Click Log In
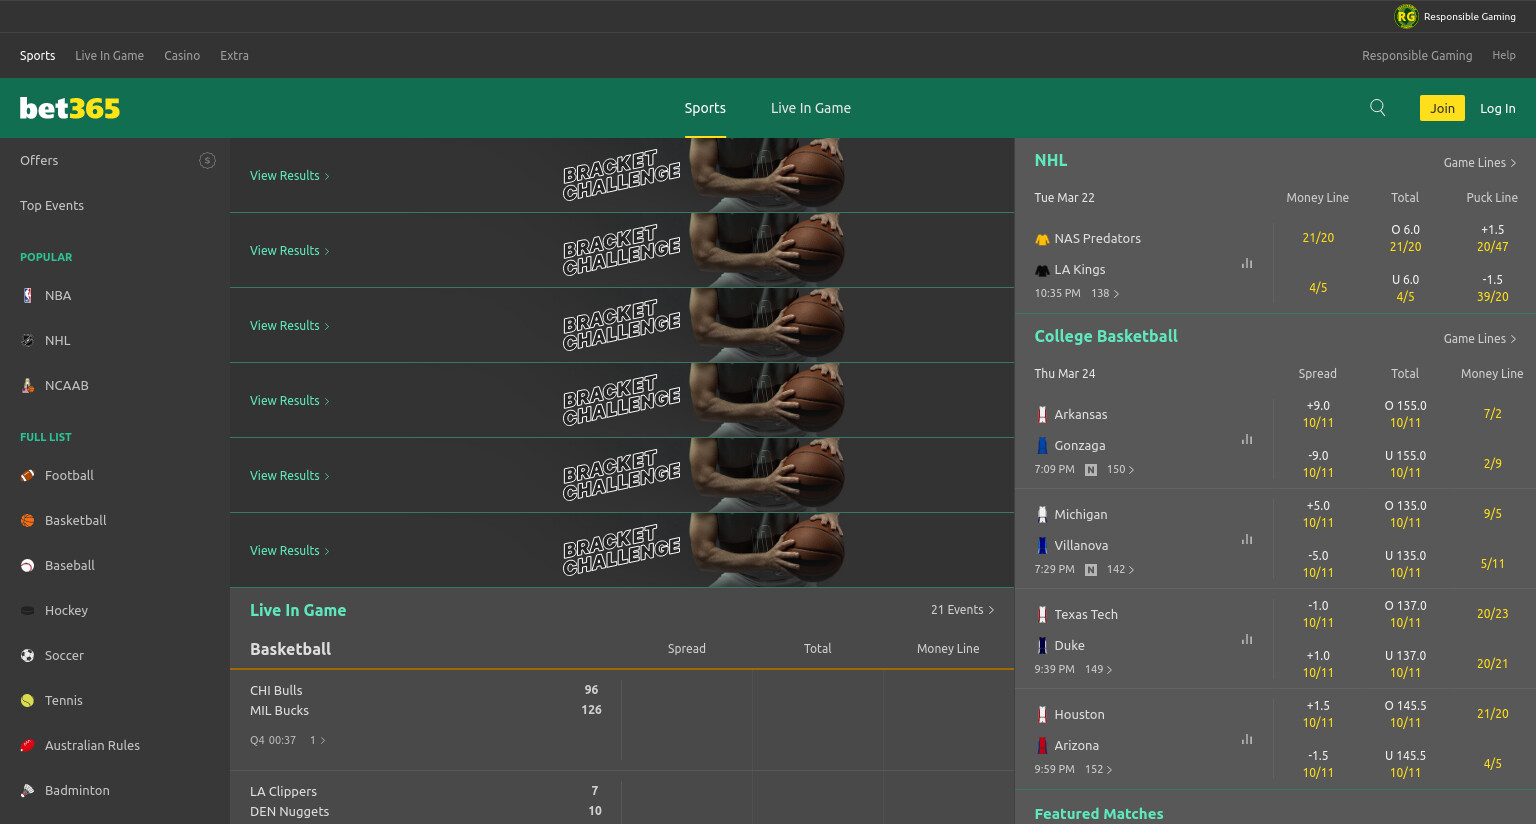 click(1497, 108)
